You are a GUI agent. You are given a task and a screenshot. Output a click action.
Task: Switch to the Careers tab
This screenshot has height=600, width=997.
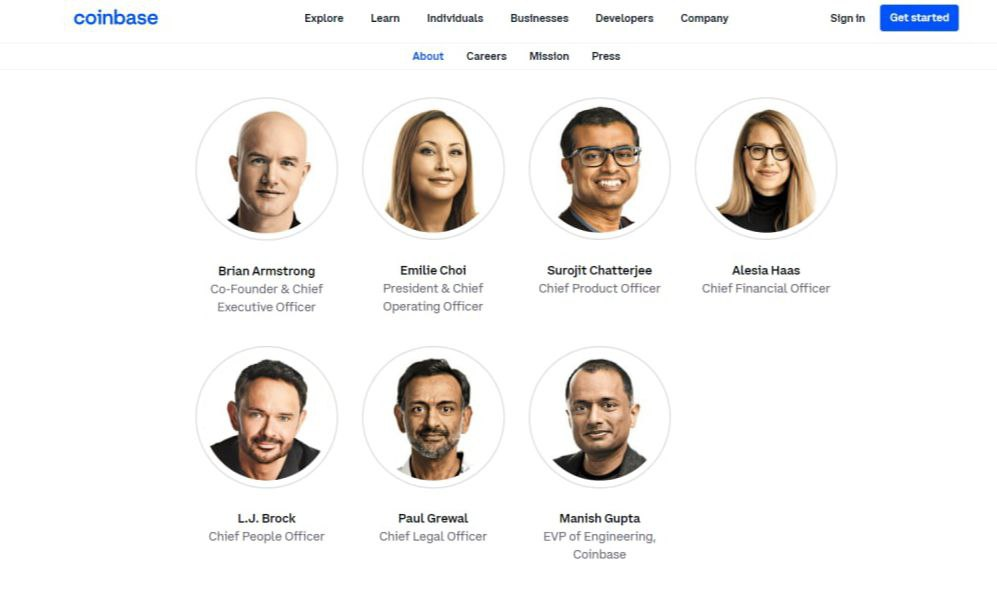(x=486, y=56)
